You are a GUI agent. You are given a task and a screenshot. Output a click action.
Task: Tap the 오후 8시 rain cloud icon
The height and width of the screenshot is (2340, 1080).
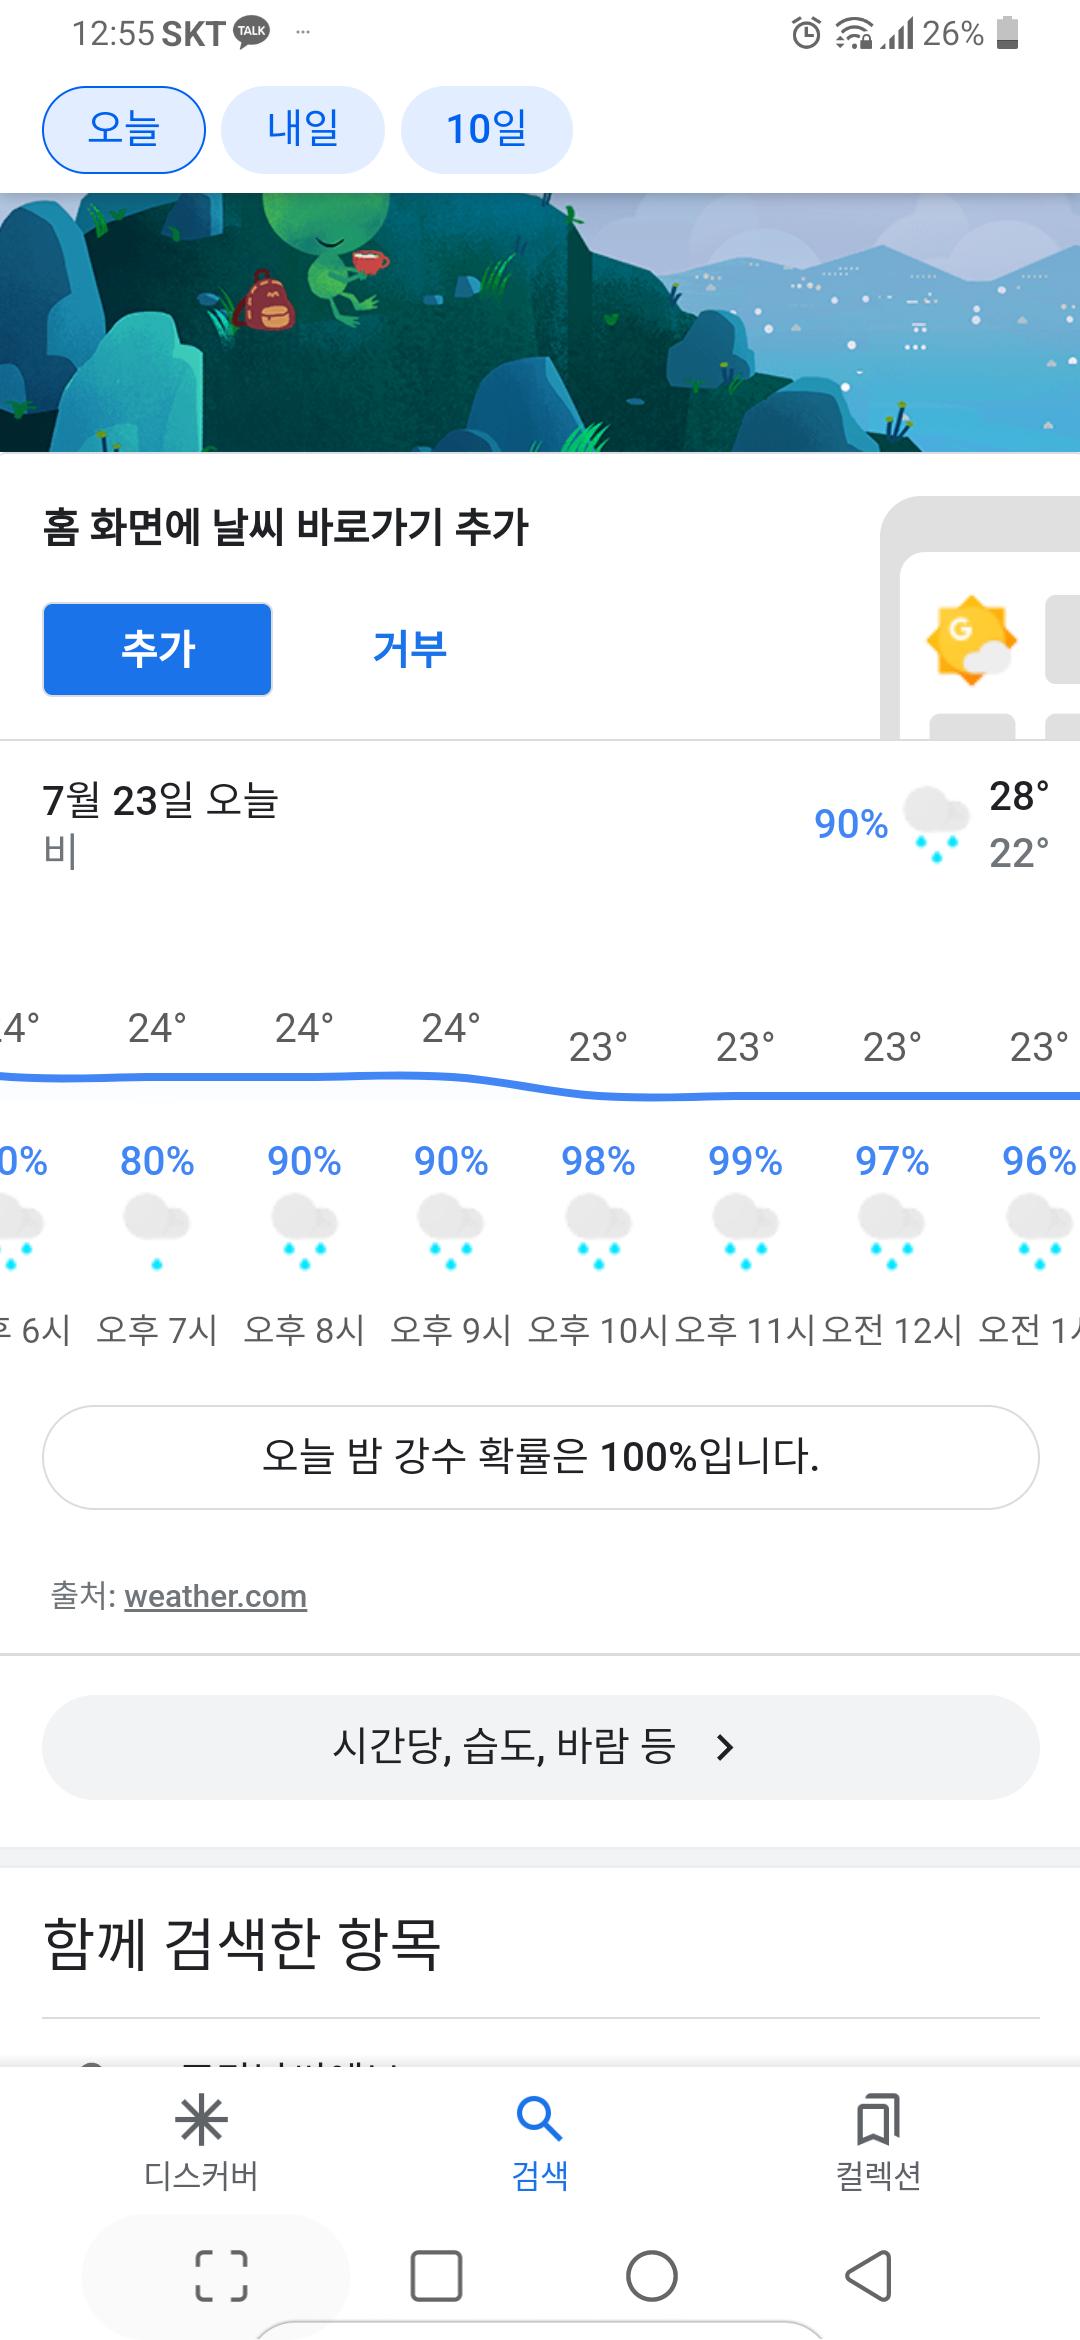point(304,1230)
